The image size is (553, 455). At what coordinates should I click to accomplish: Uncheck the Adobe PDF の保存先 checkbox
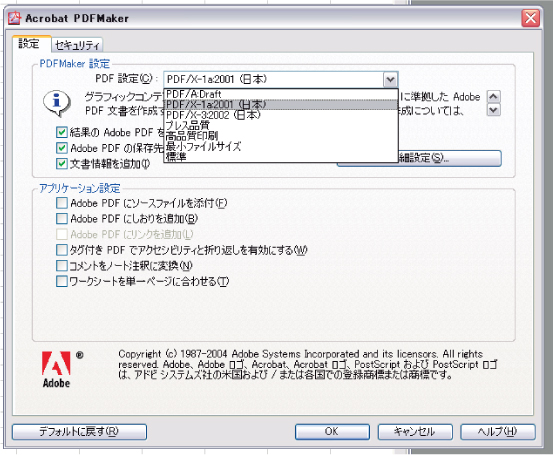(x=62, y=148)
